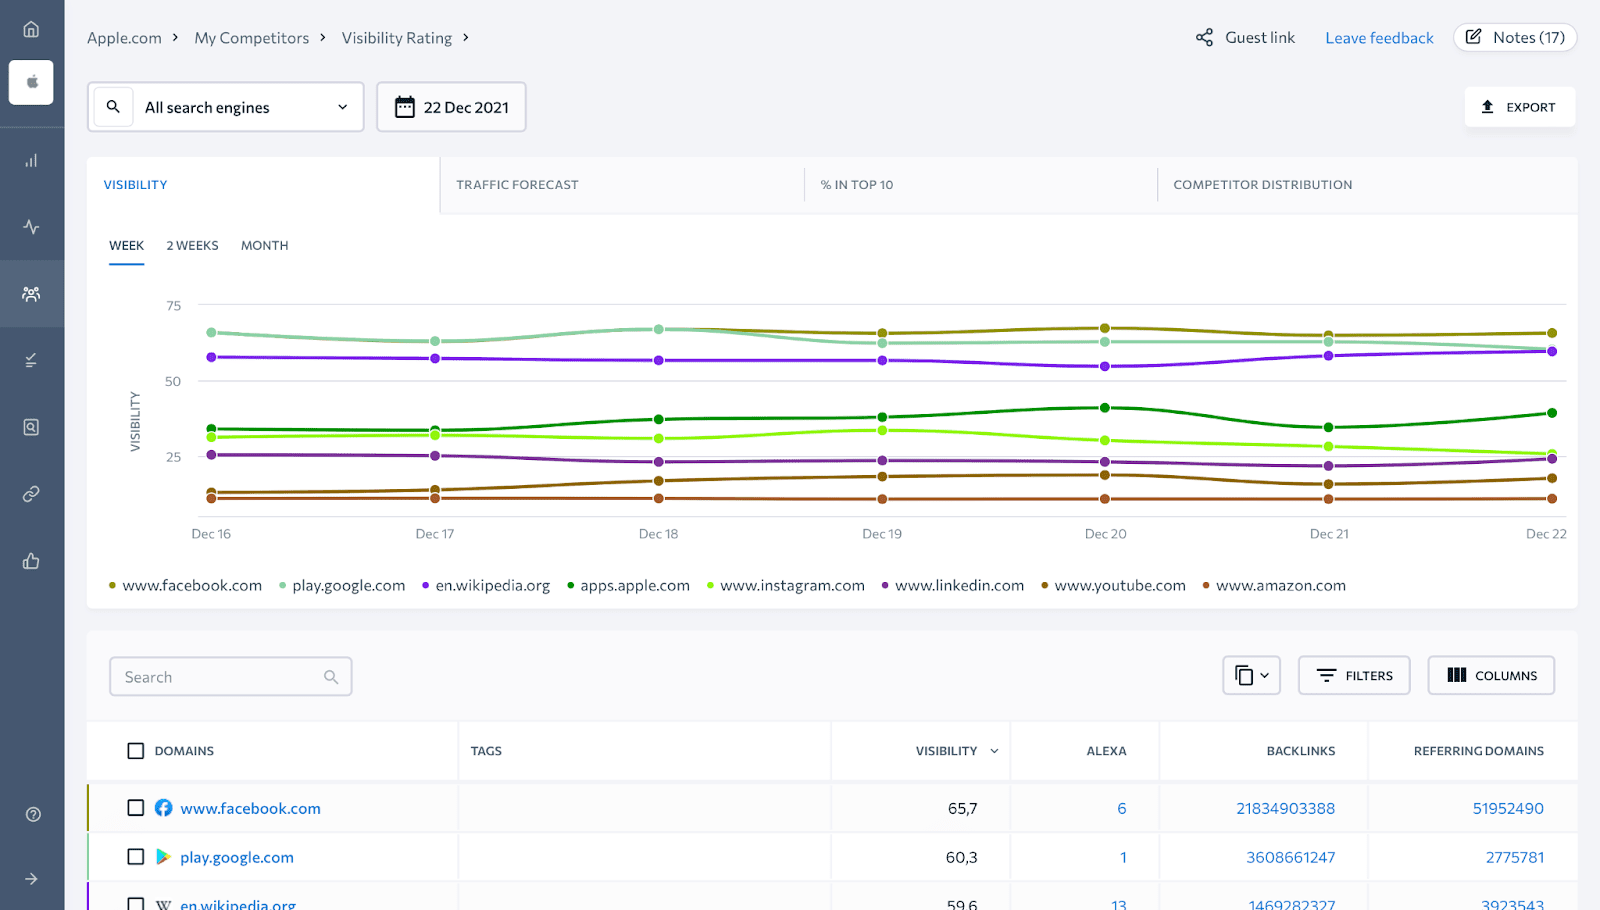The image size is (1600, 910).
Task: Open the competitors people icon
Action: [31, 294]
